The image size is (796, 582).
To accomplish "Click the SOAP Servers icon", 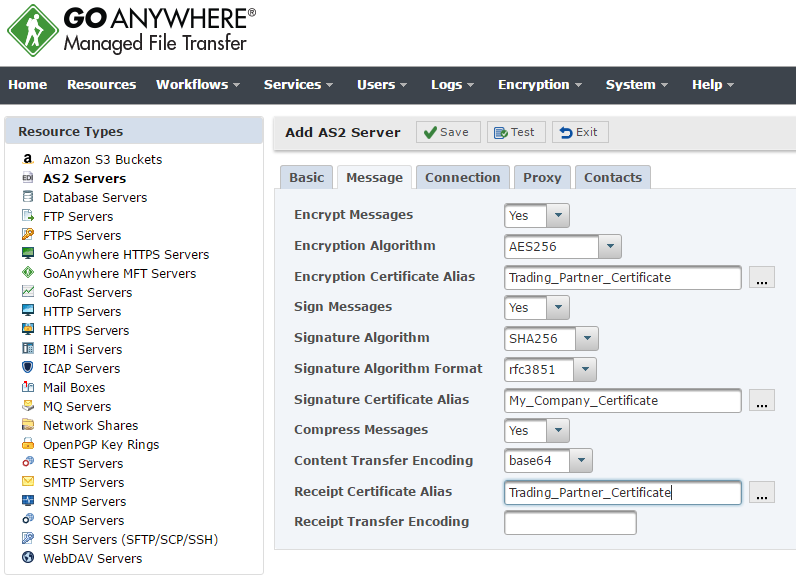I will 28,520.
